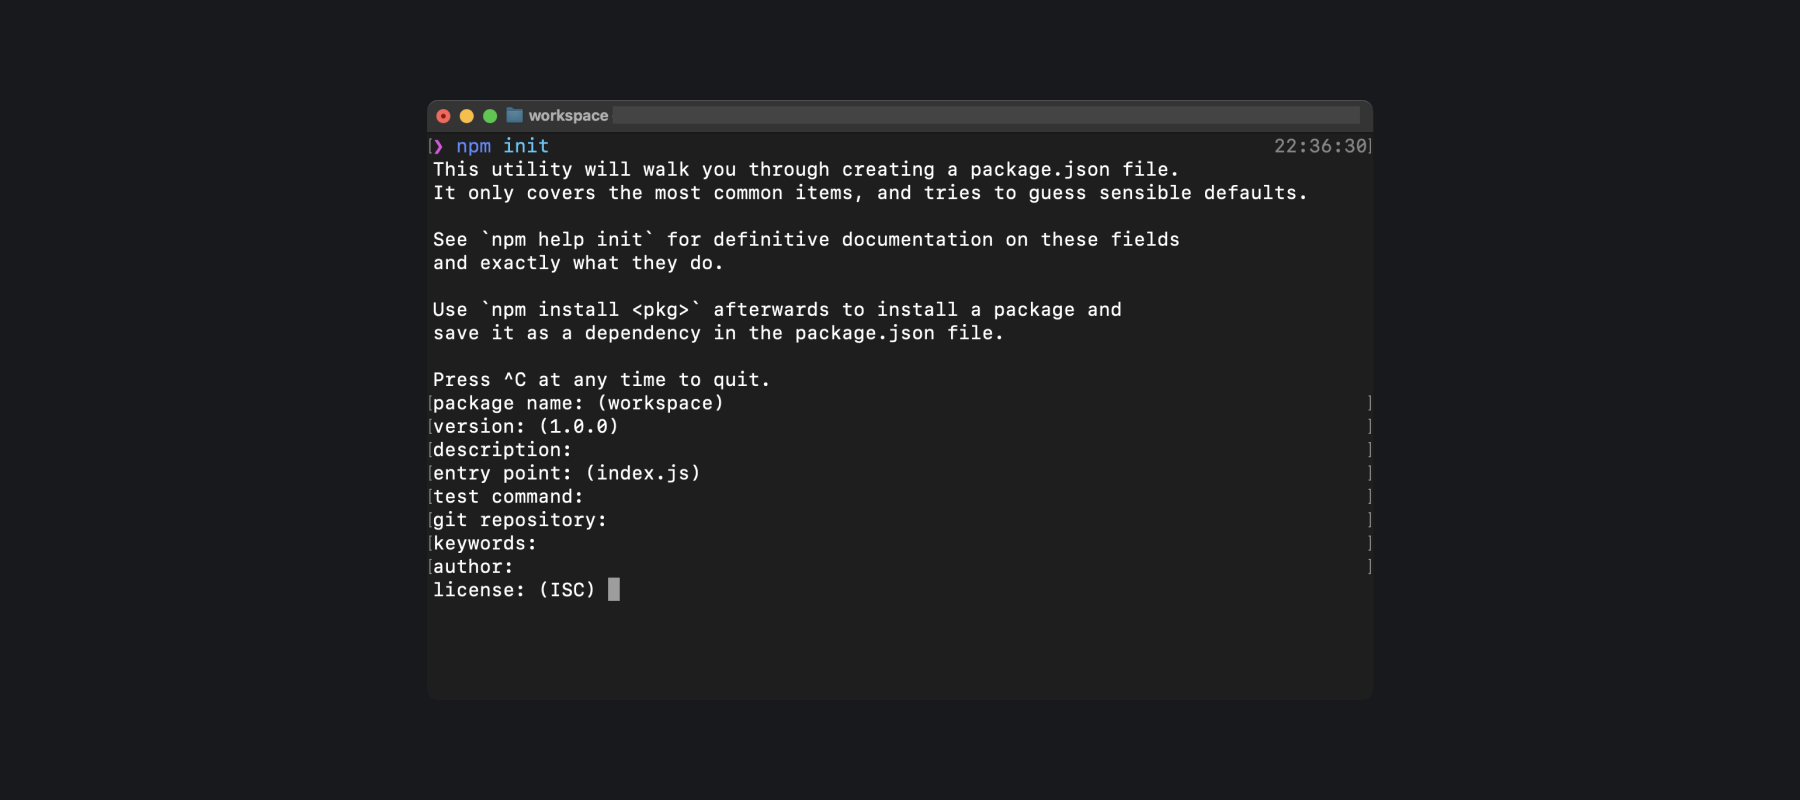Click the red close window button
Viewport: 1800px width, 800px height.
(443, 116)
